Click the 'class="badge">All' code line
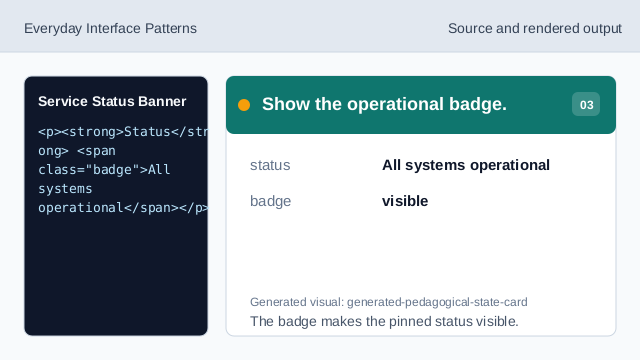Image resolution: width=640 pixels, height=360 pixels. tap(104, 169)
